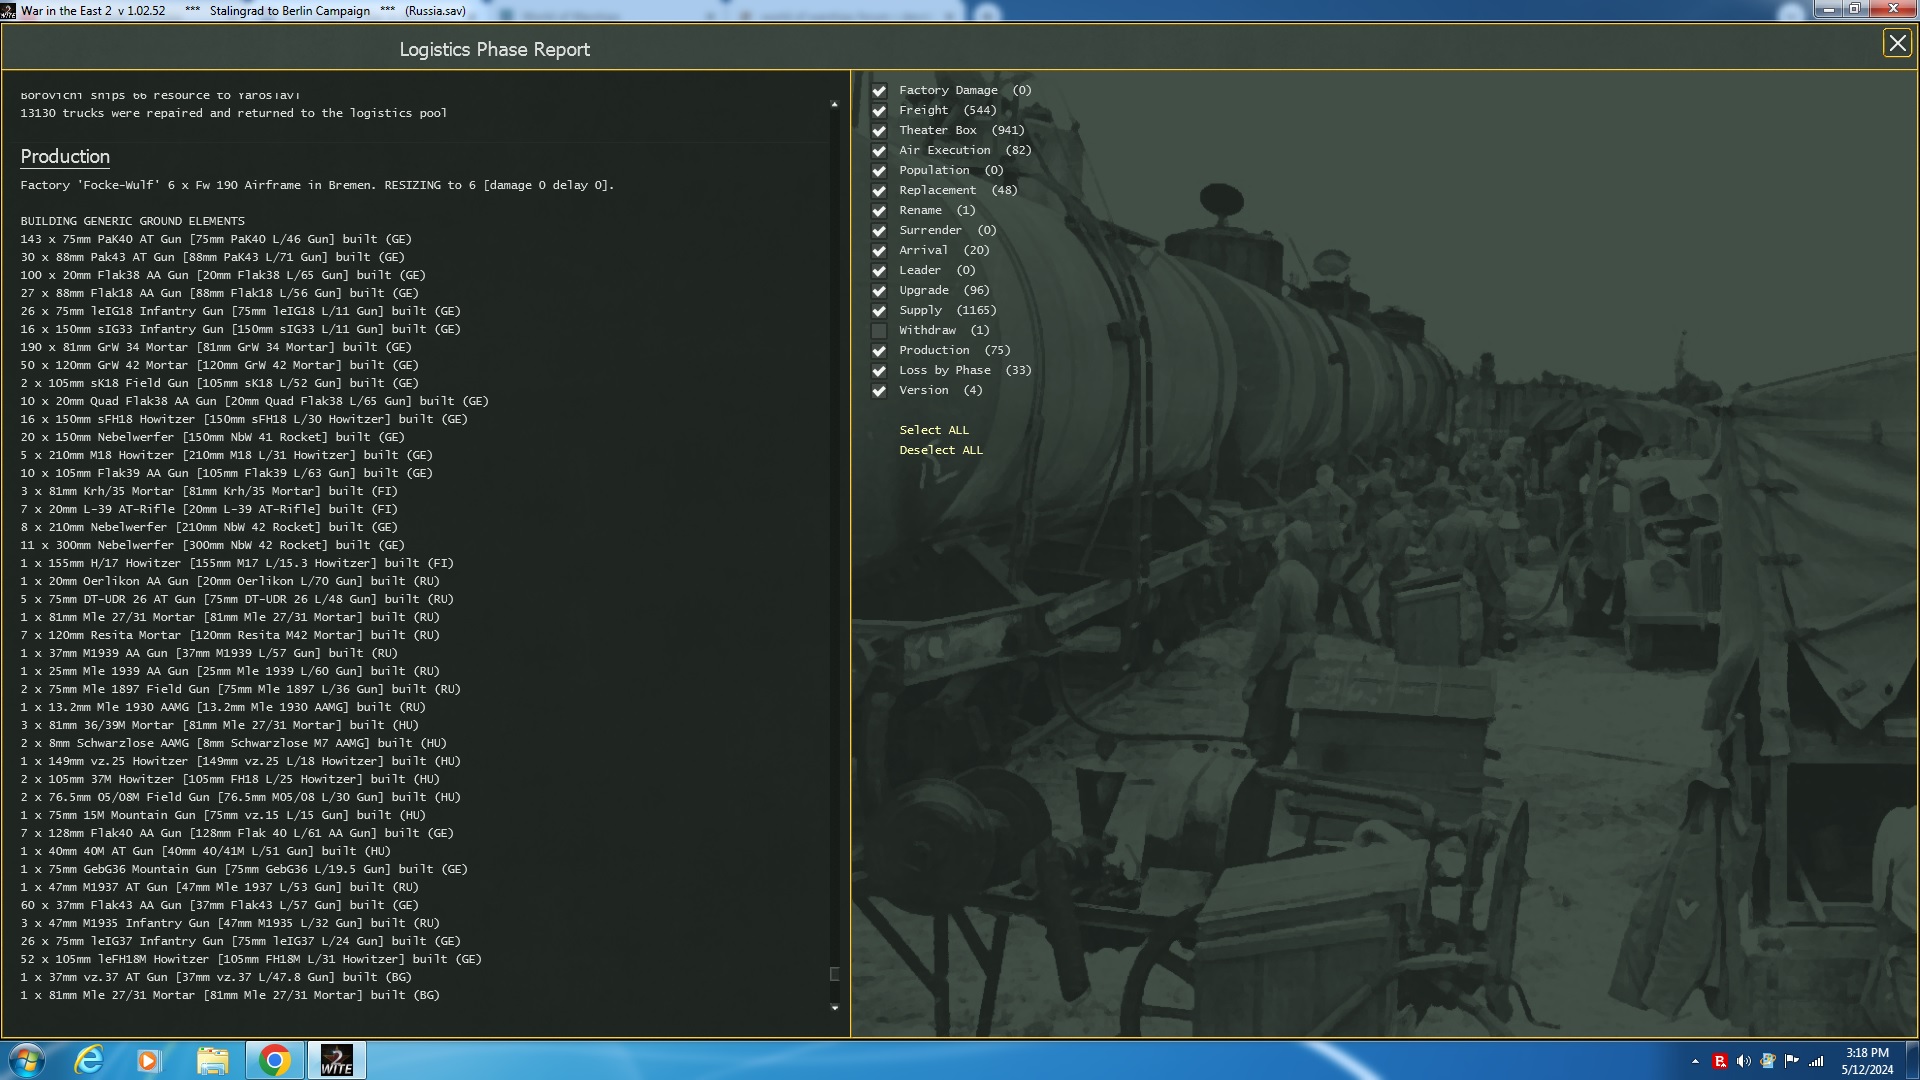Toggle the Freight checkbox
The width and height of the screenshot is (1920, 1080).
tap(879, 111)
